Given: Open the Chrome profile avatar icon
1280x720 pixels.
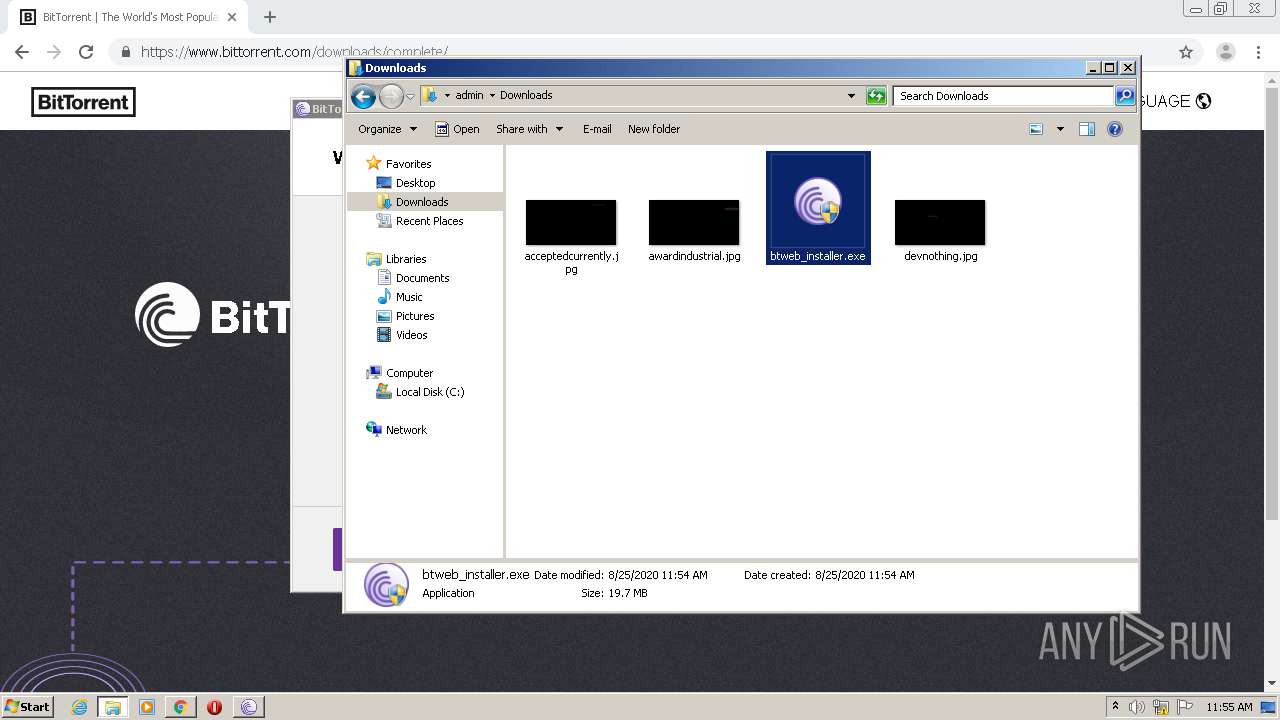Looking at the screenshot, I should point(1226,52).
